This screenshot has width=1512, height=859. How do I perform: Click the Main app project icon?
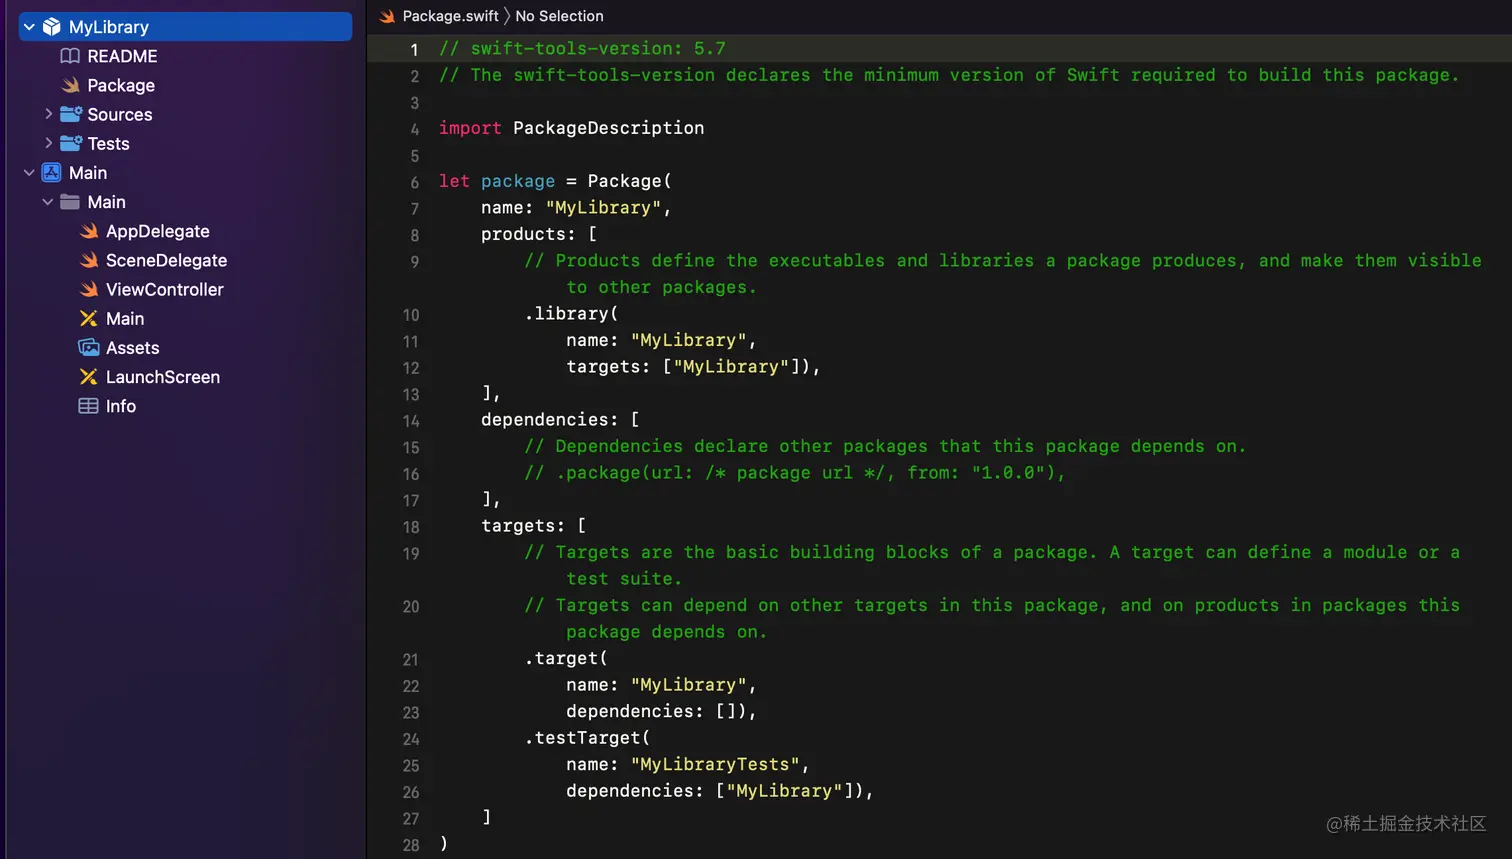pyautogui.click(x=52, y=172)
